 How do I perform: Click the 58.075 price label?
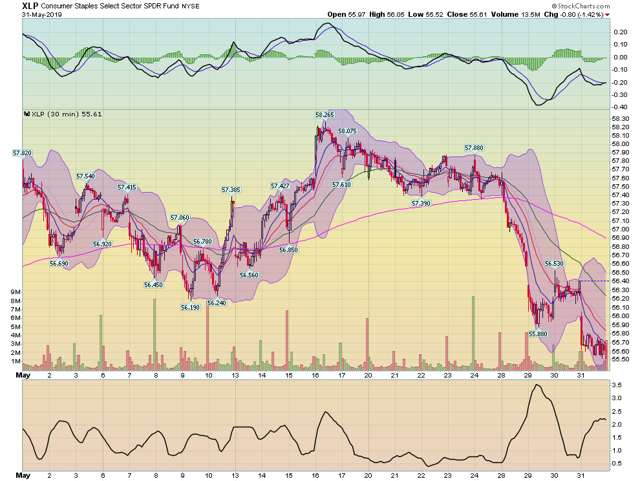tap(347, 131)
